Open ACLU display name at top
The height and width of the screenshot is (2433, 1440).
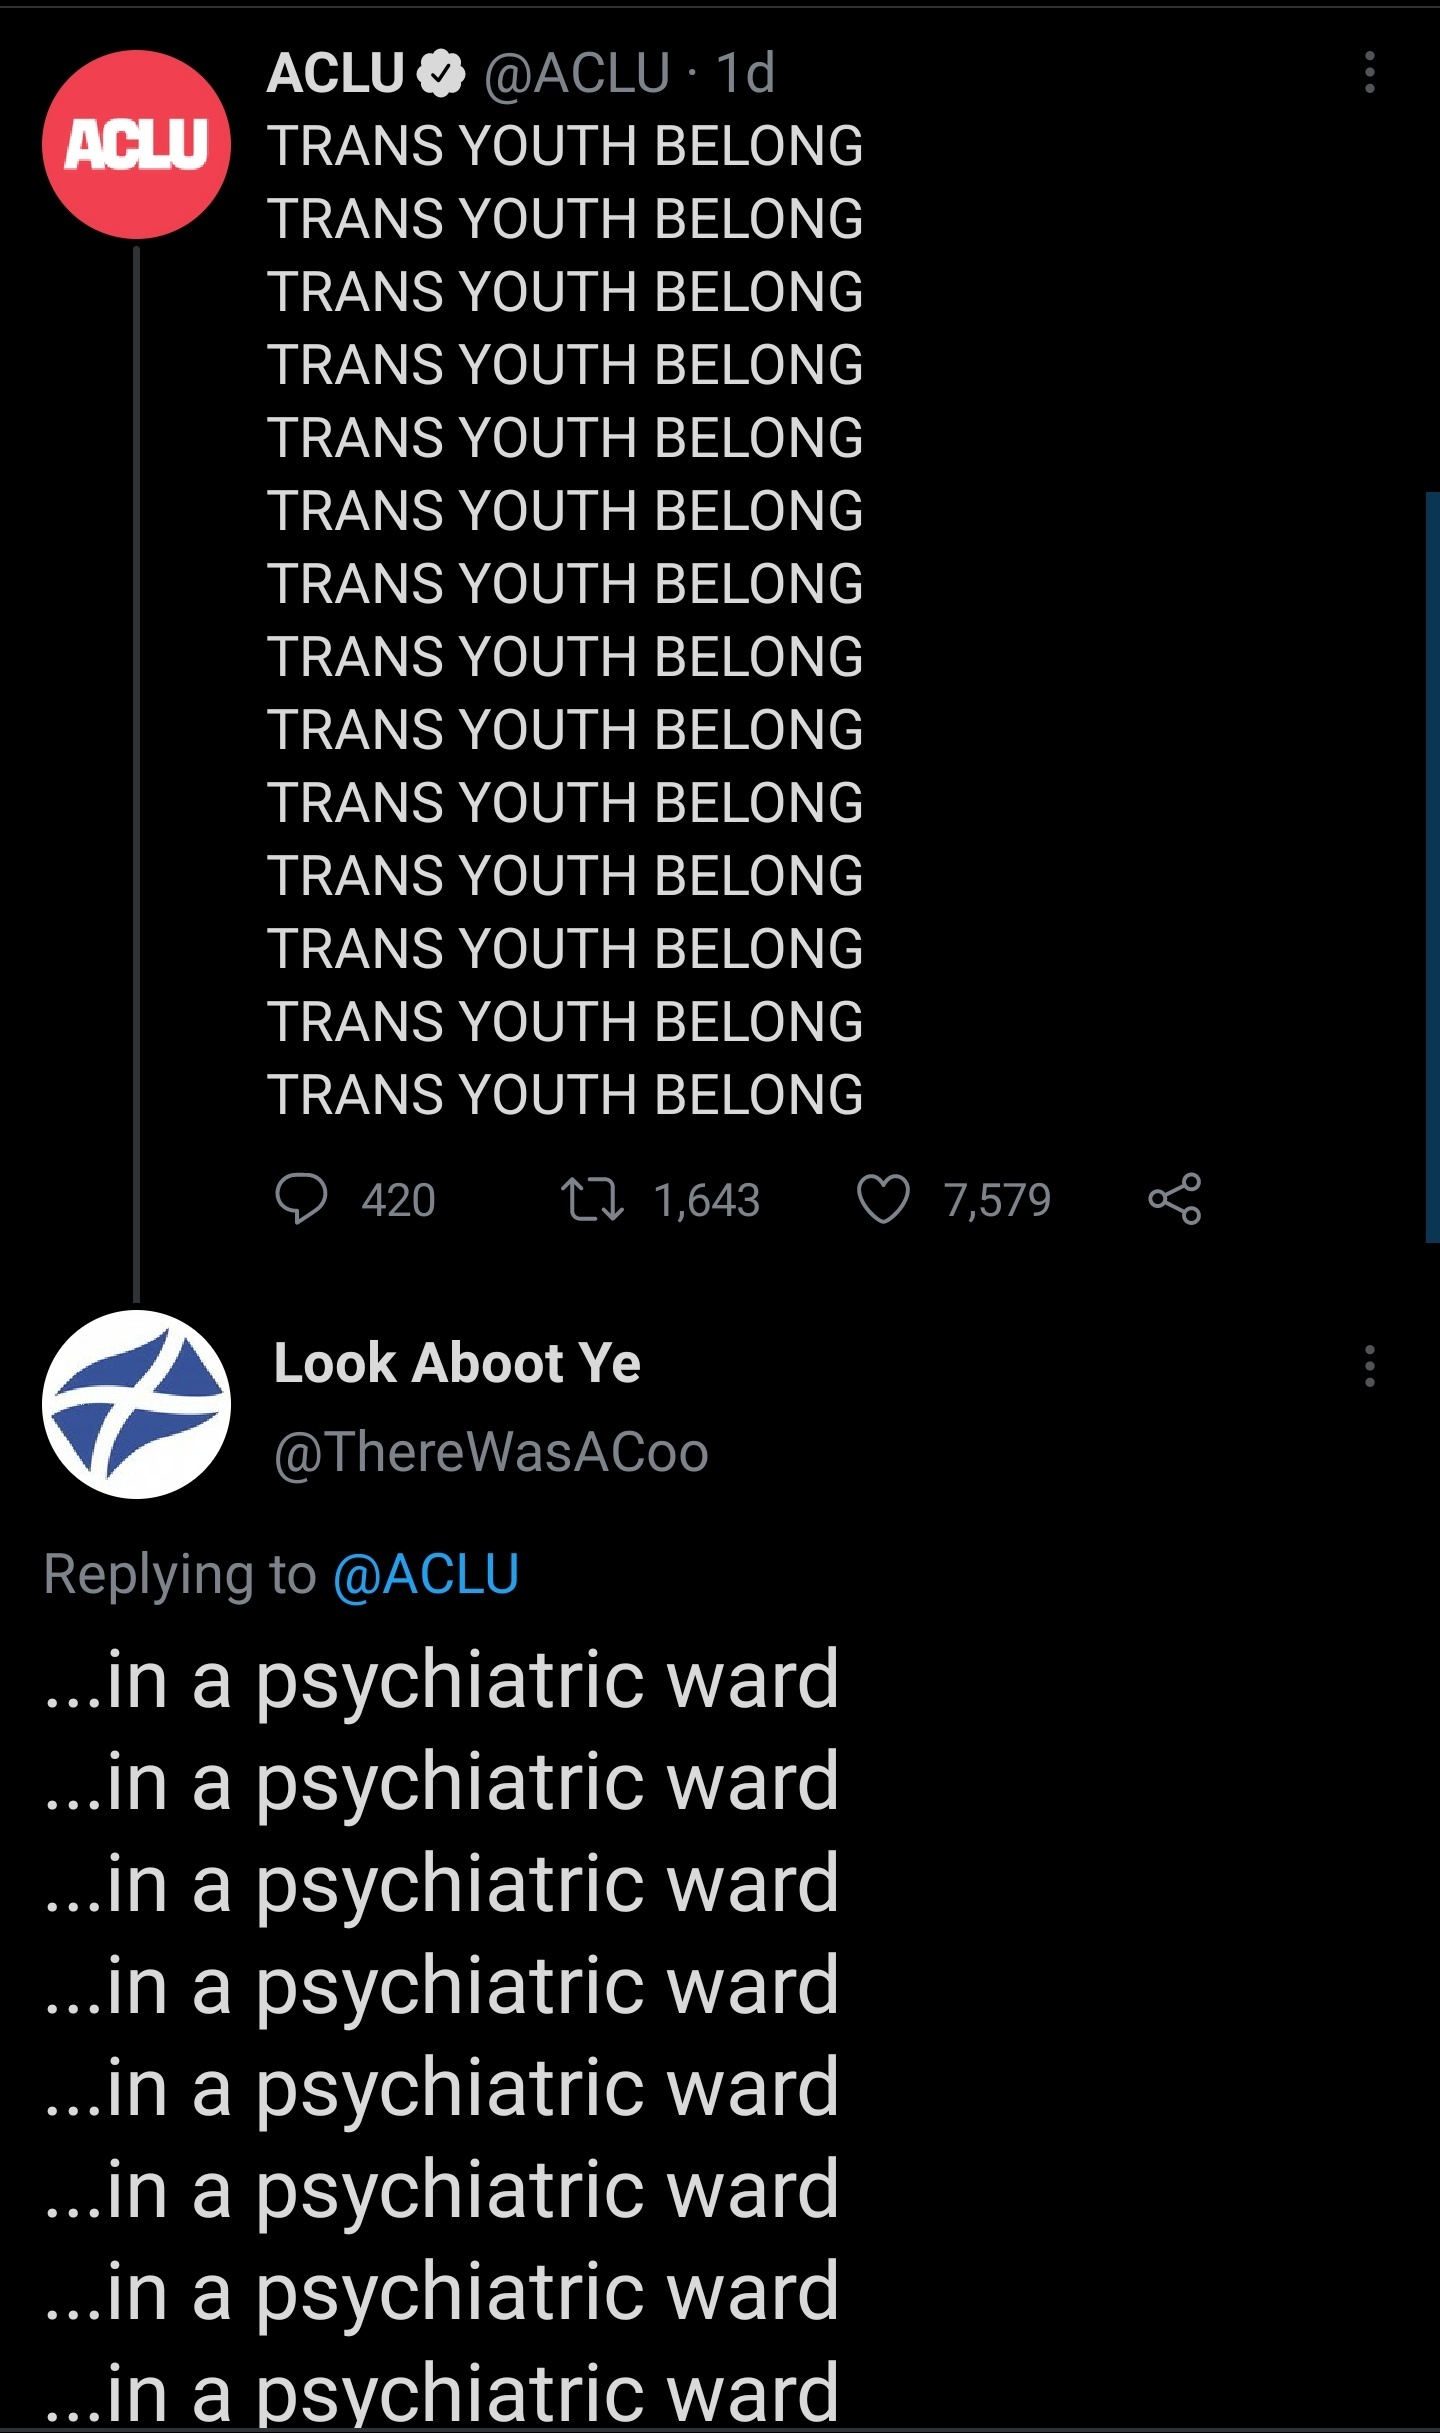[335, 73]
